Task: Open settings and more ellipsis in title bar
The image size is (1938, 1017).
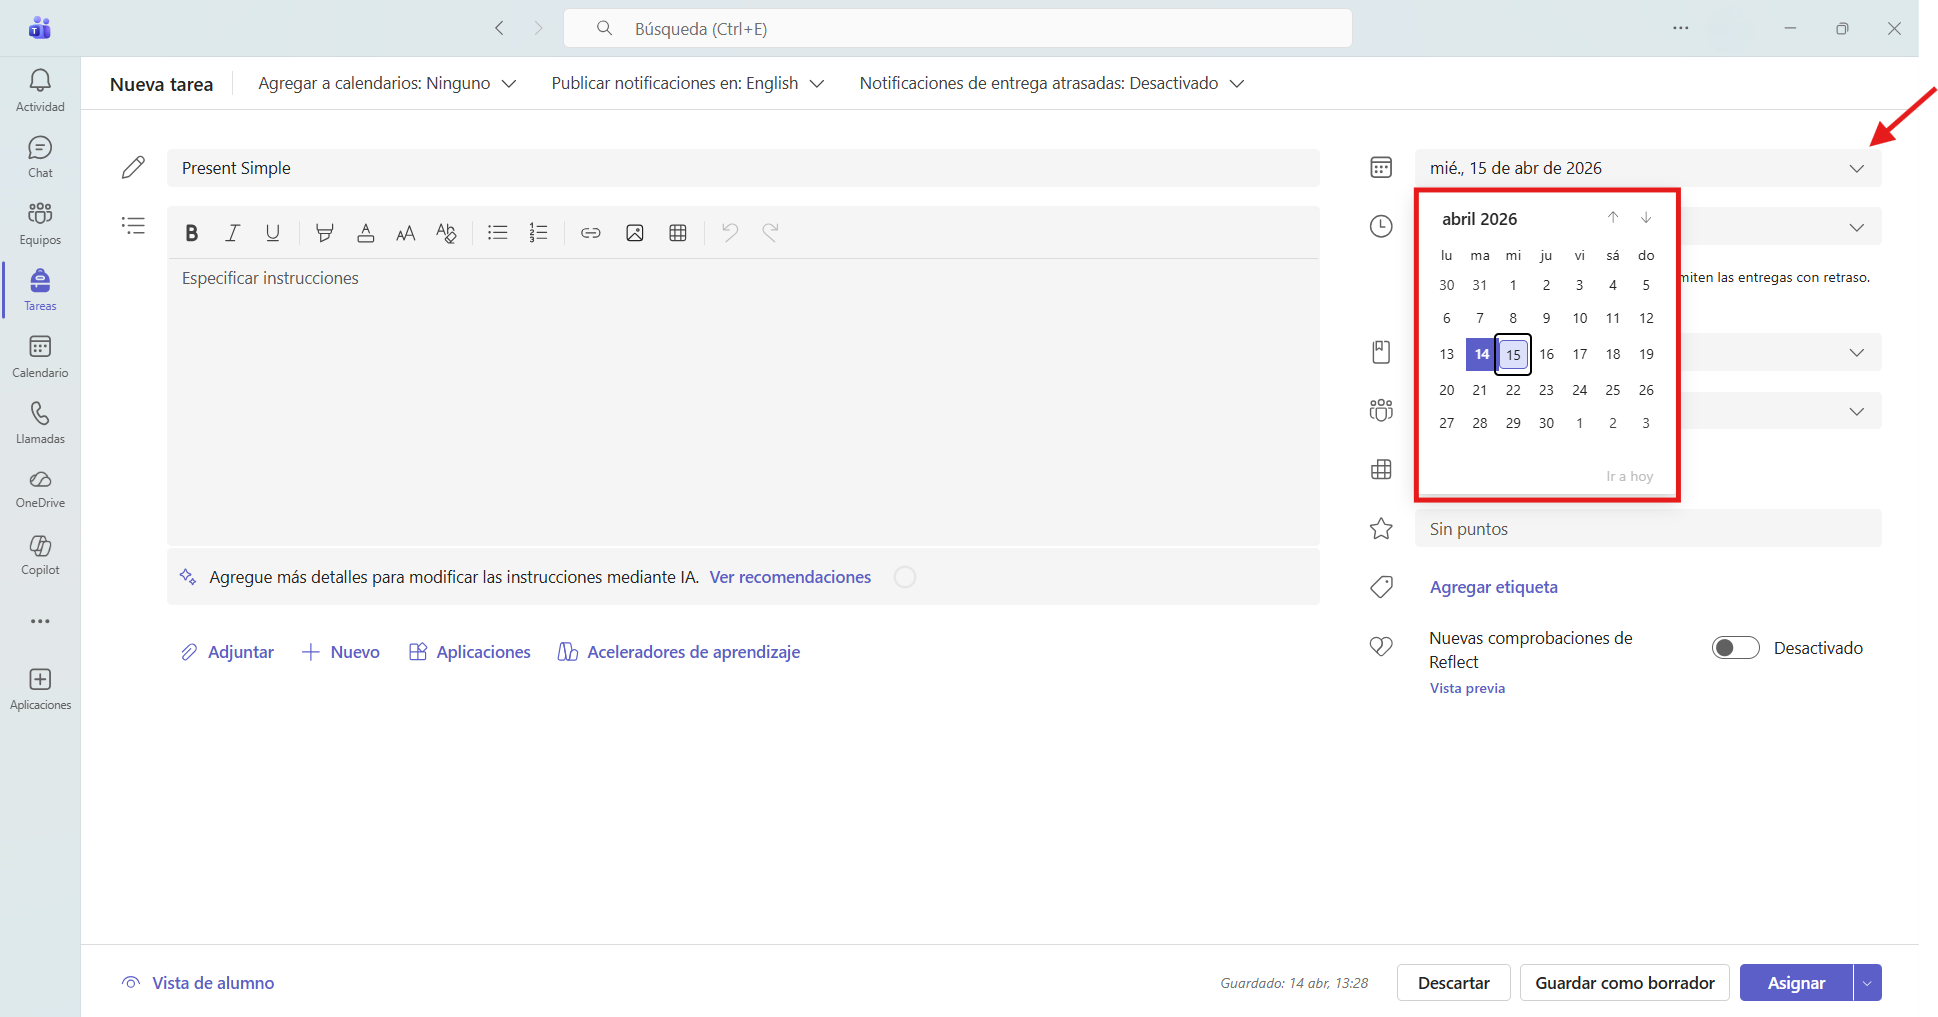Action: 1681,28
